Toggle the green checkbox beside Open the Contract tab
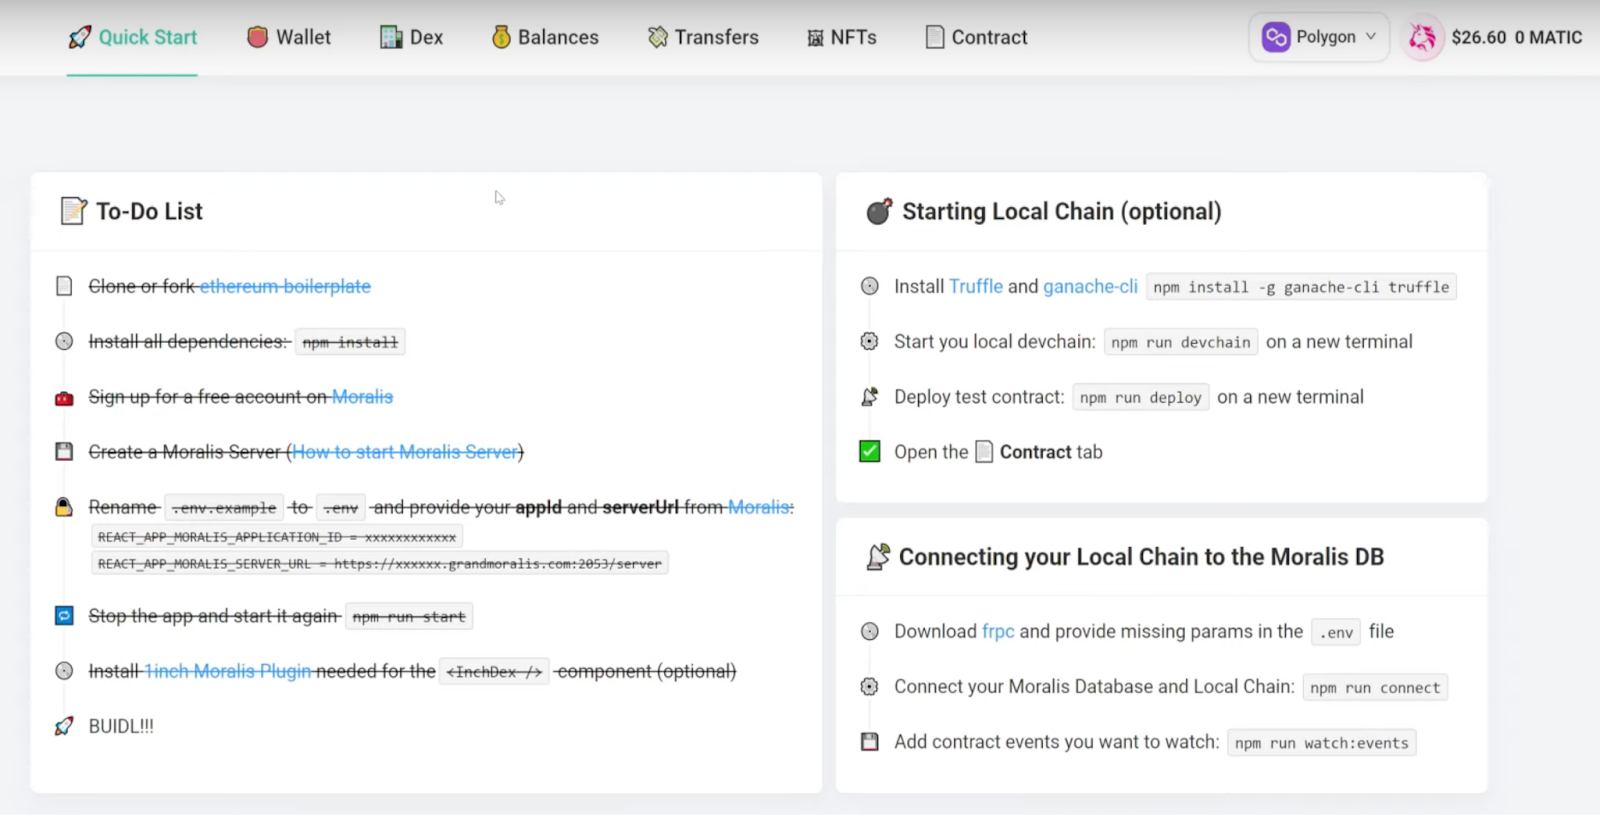The height and width of the screenshot is (815, 1600). (x=870, y=451)
